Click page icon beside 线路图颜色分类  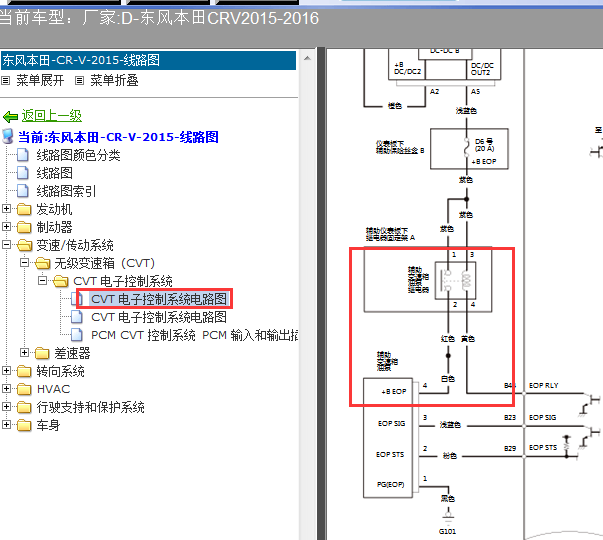tap(23, 155)
